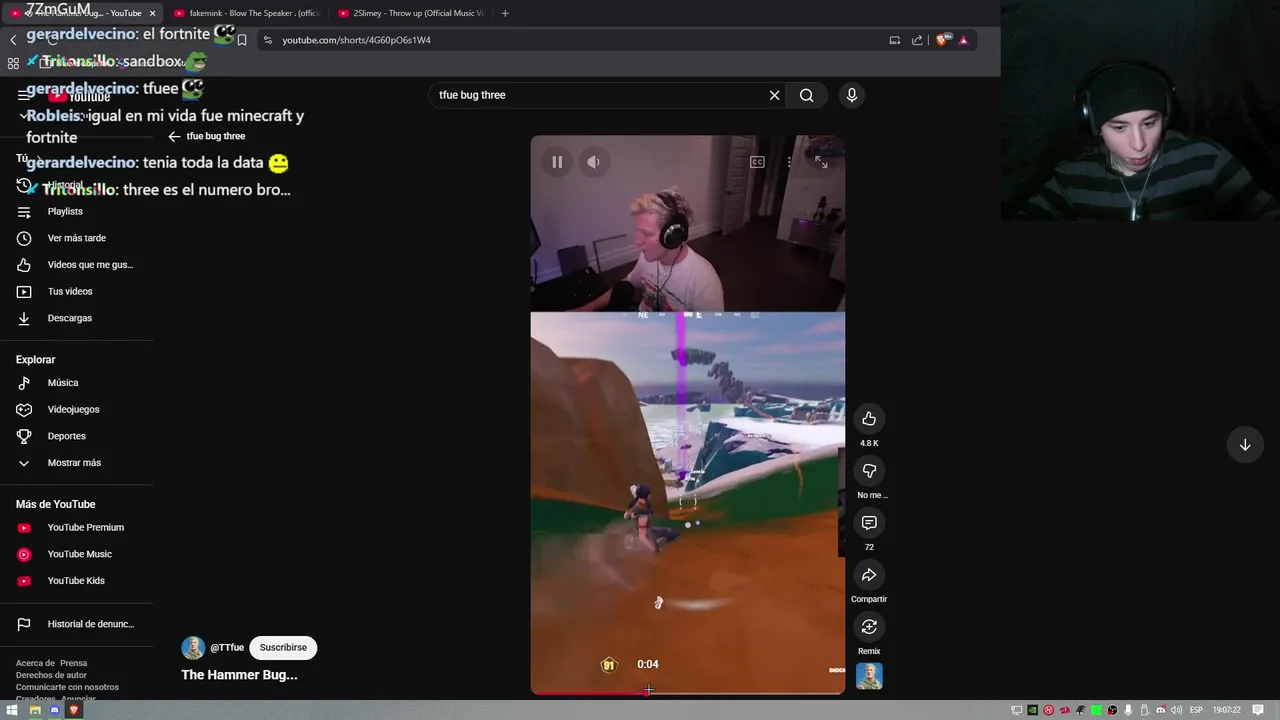Open the Acerca de footer link
1280x720 pixels.
[36, 663]
